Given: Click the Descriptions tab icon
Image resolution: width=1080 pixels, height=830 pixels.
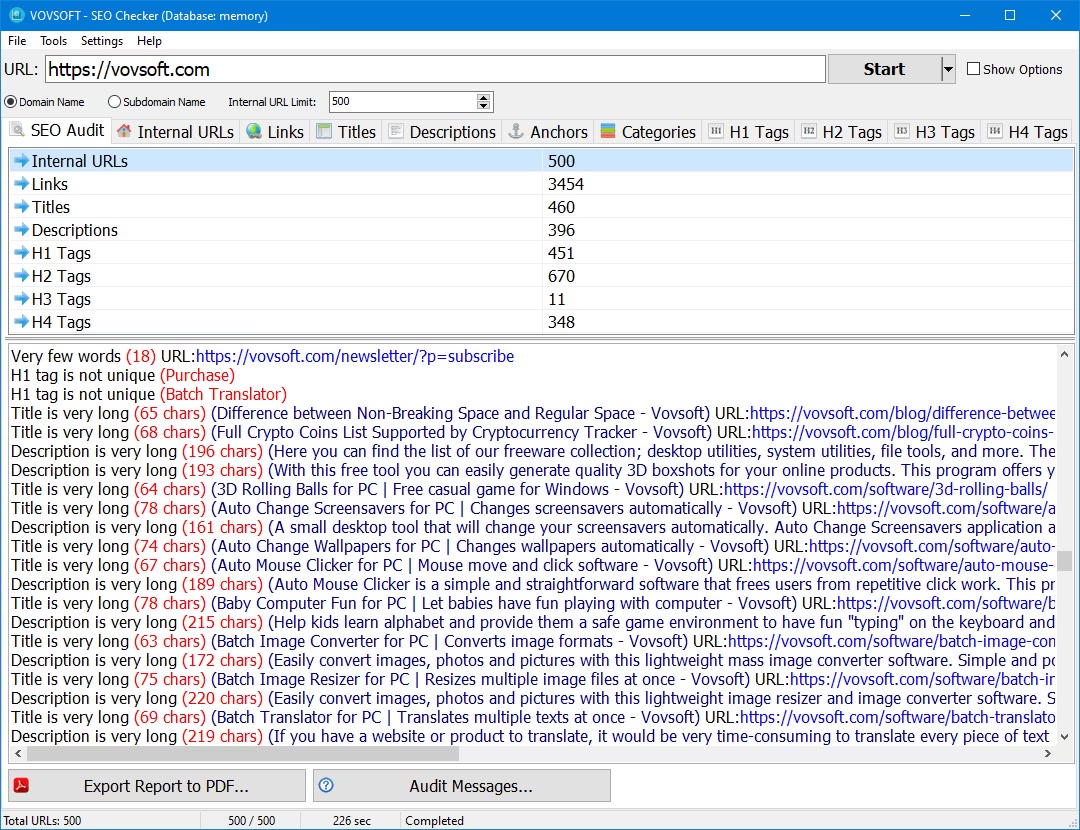Looking at the screenshot, I should pyautogui.click(x=396, y=131).
